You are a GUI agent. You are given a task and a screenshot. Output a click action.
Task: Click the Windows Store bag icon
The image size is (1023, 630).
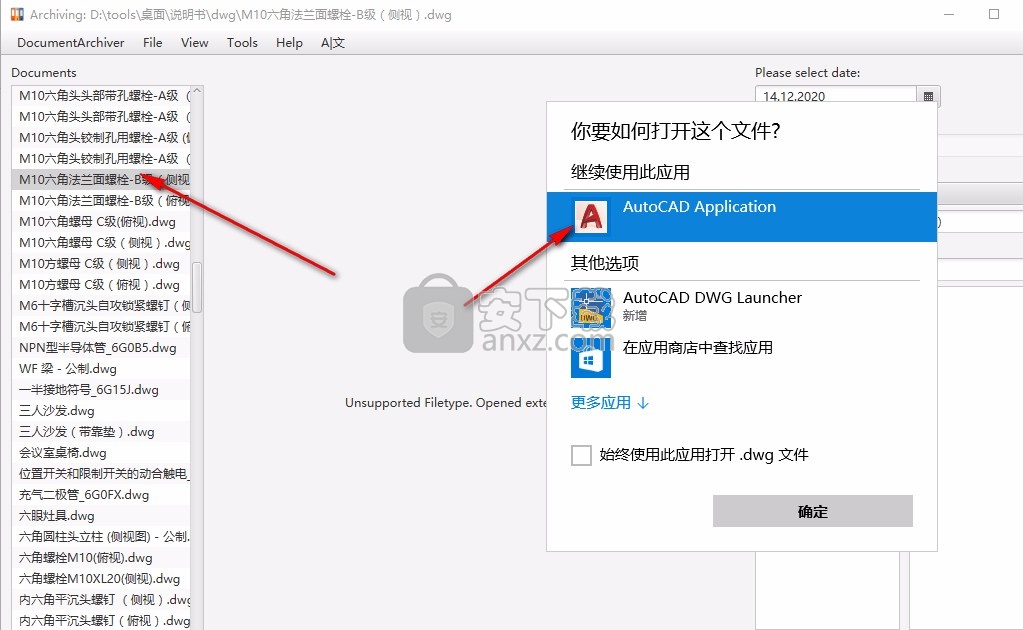(591, 359)
